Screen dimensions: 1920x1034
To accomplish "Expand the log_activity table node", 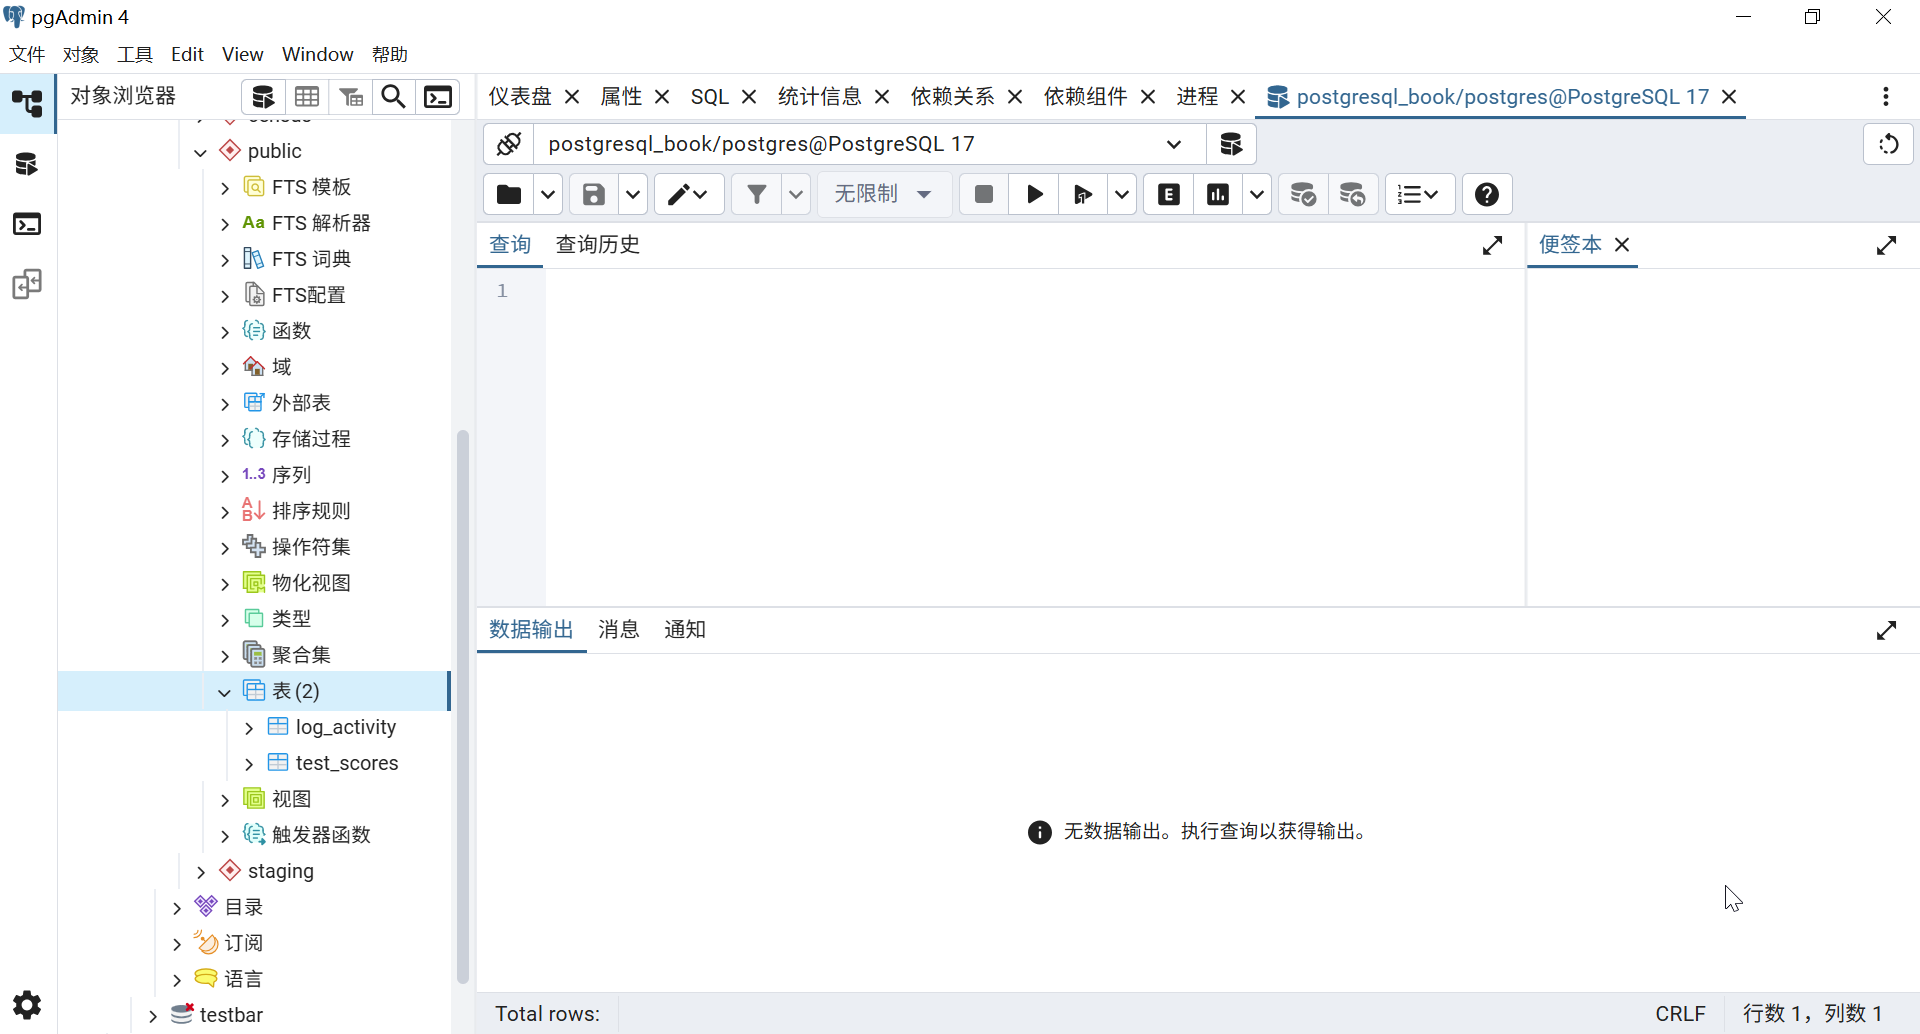I will pos(249,728).
